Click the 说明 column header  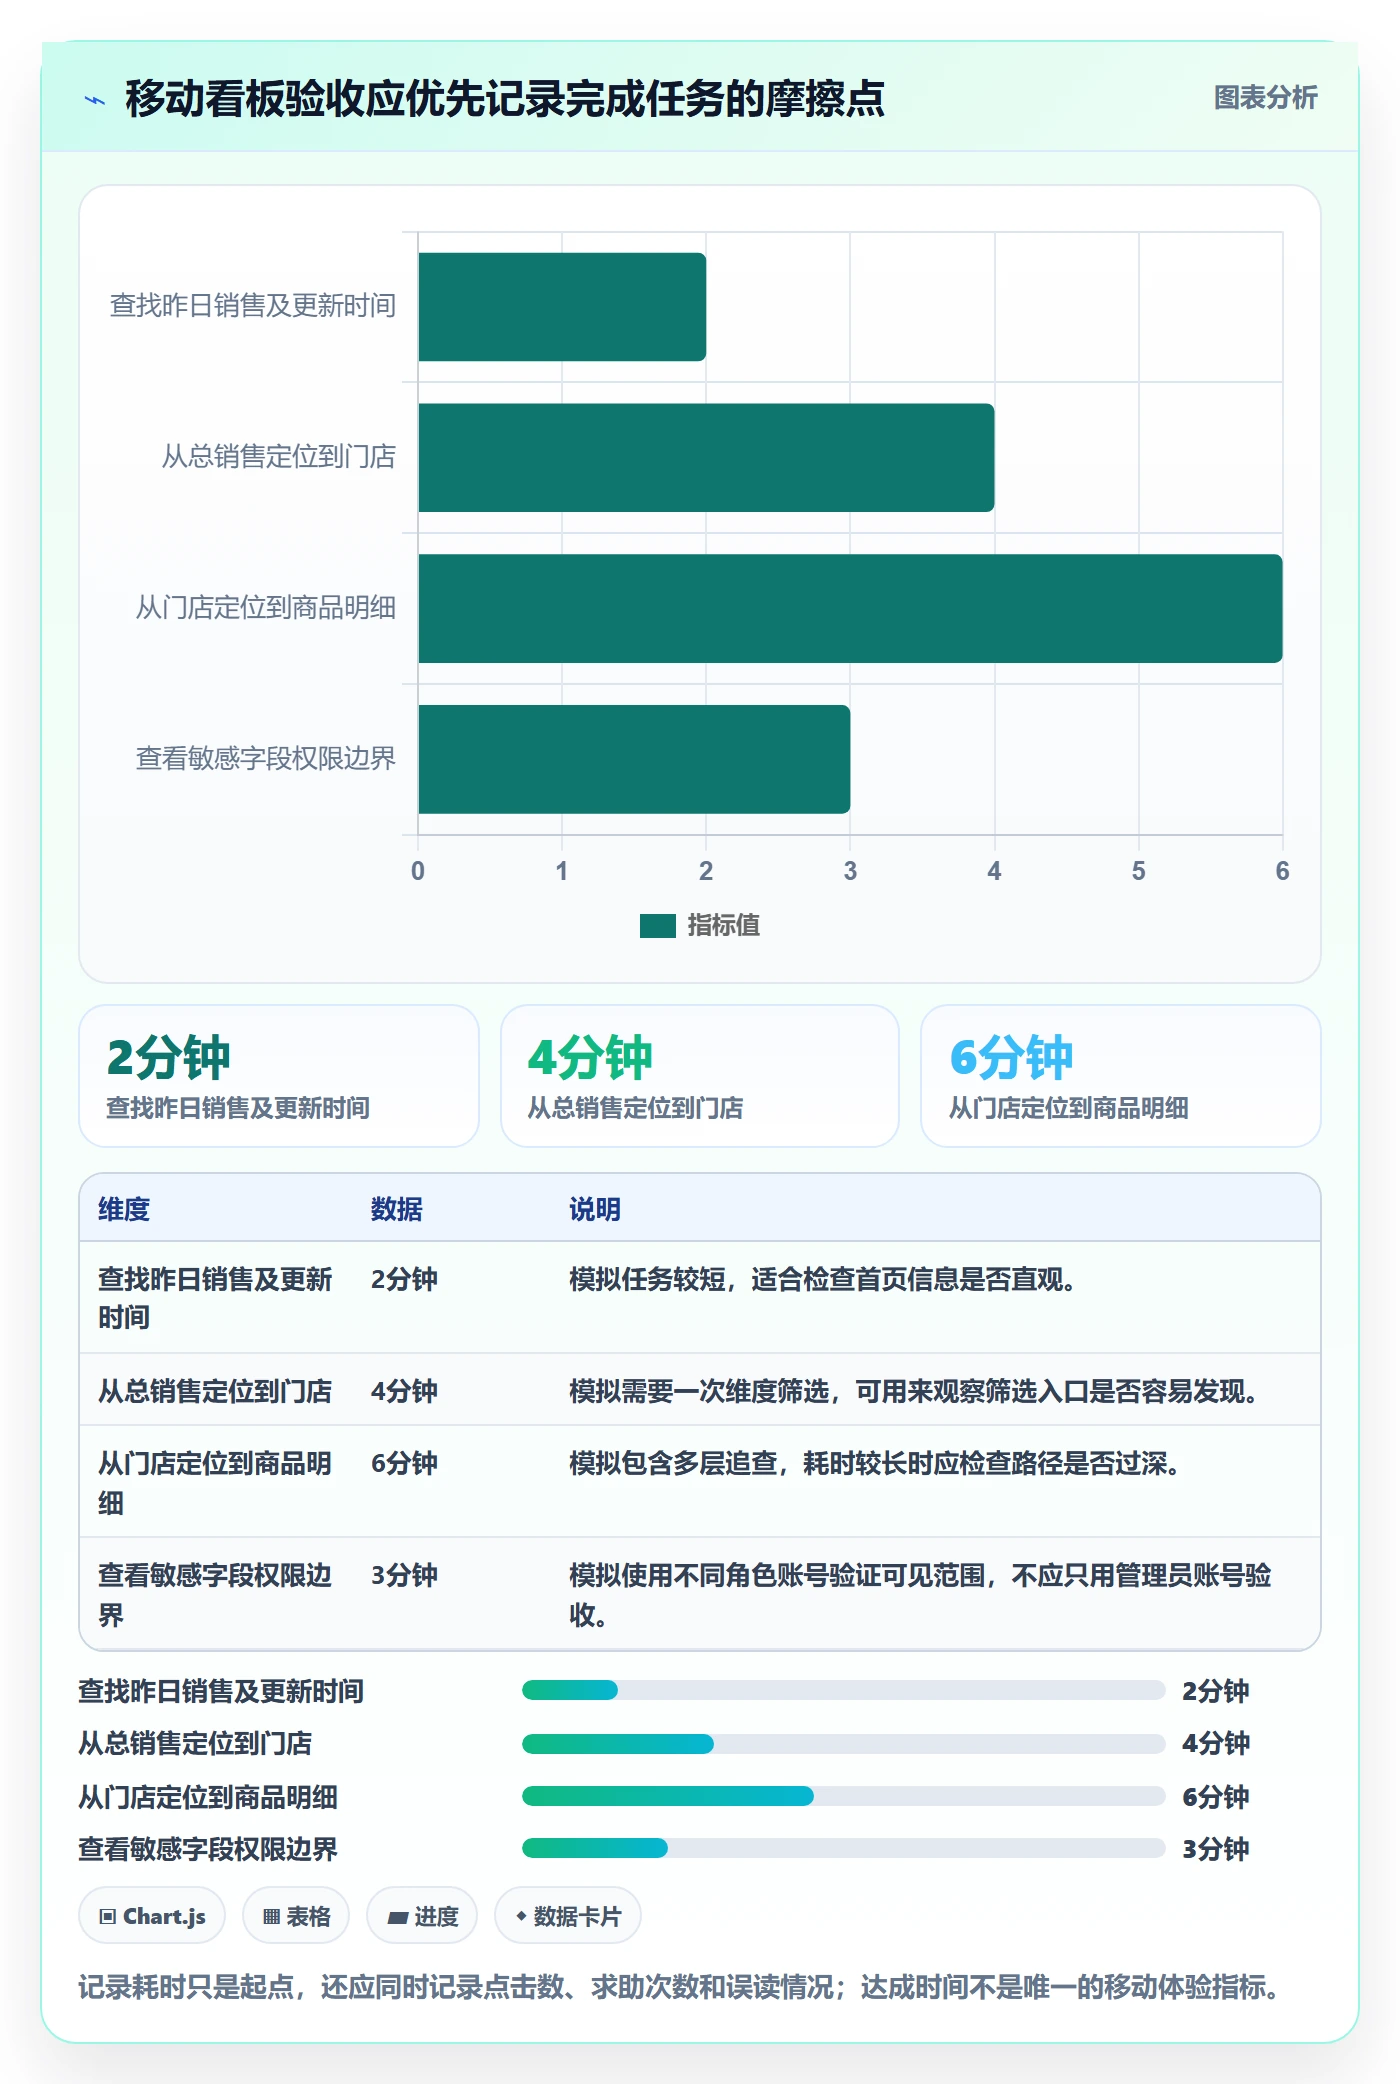point(595,1210)
